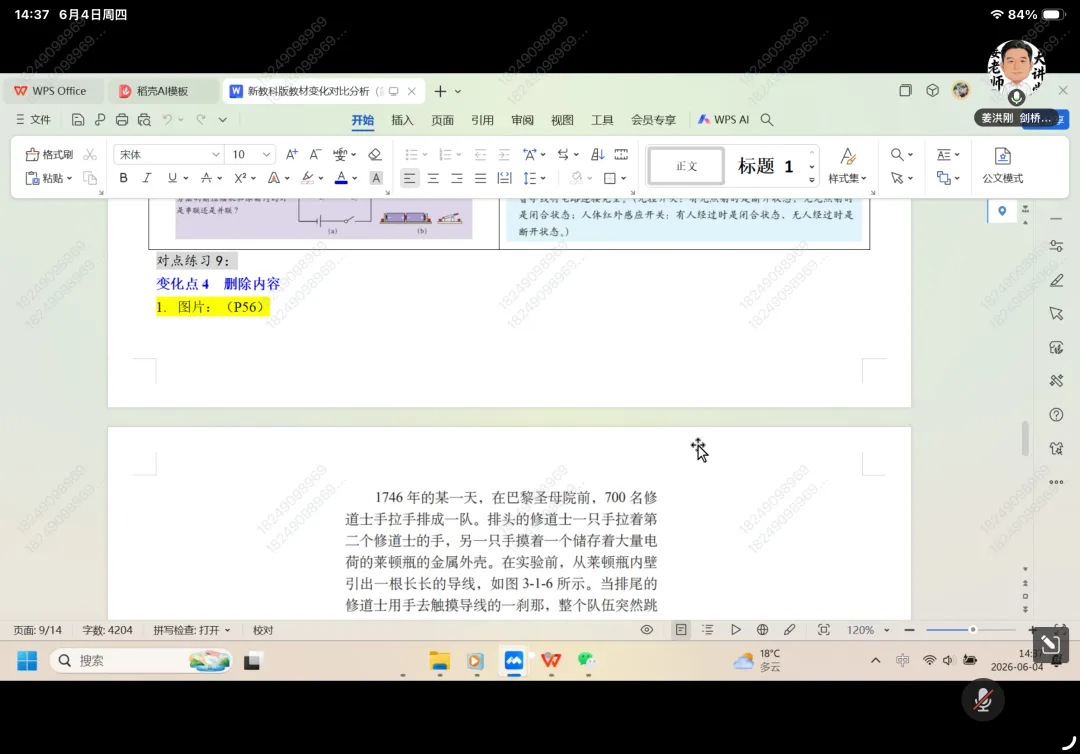Screen dimensions: 1080x754
Task: Click the Windows taskbar search box
Action: (x=141, y=661)
